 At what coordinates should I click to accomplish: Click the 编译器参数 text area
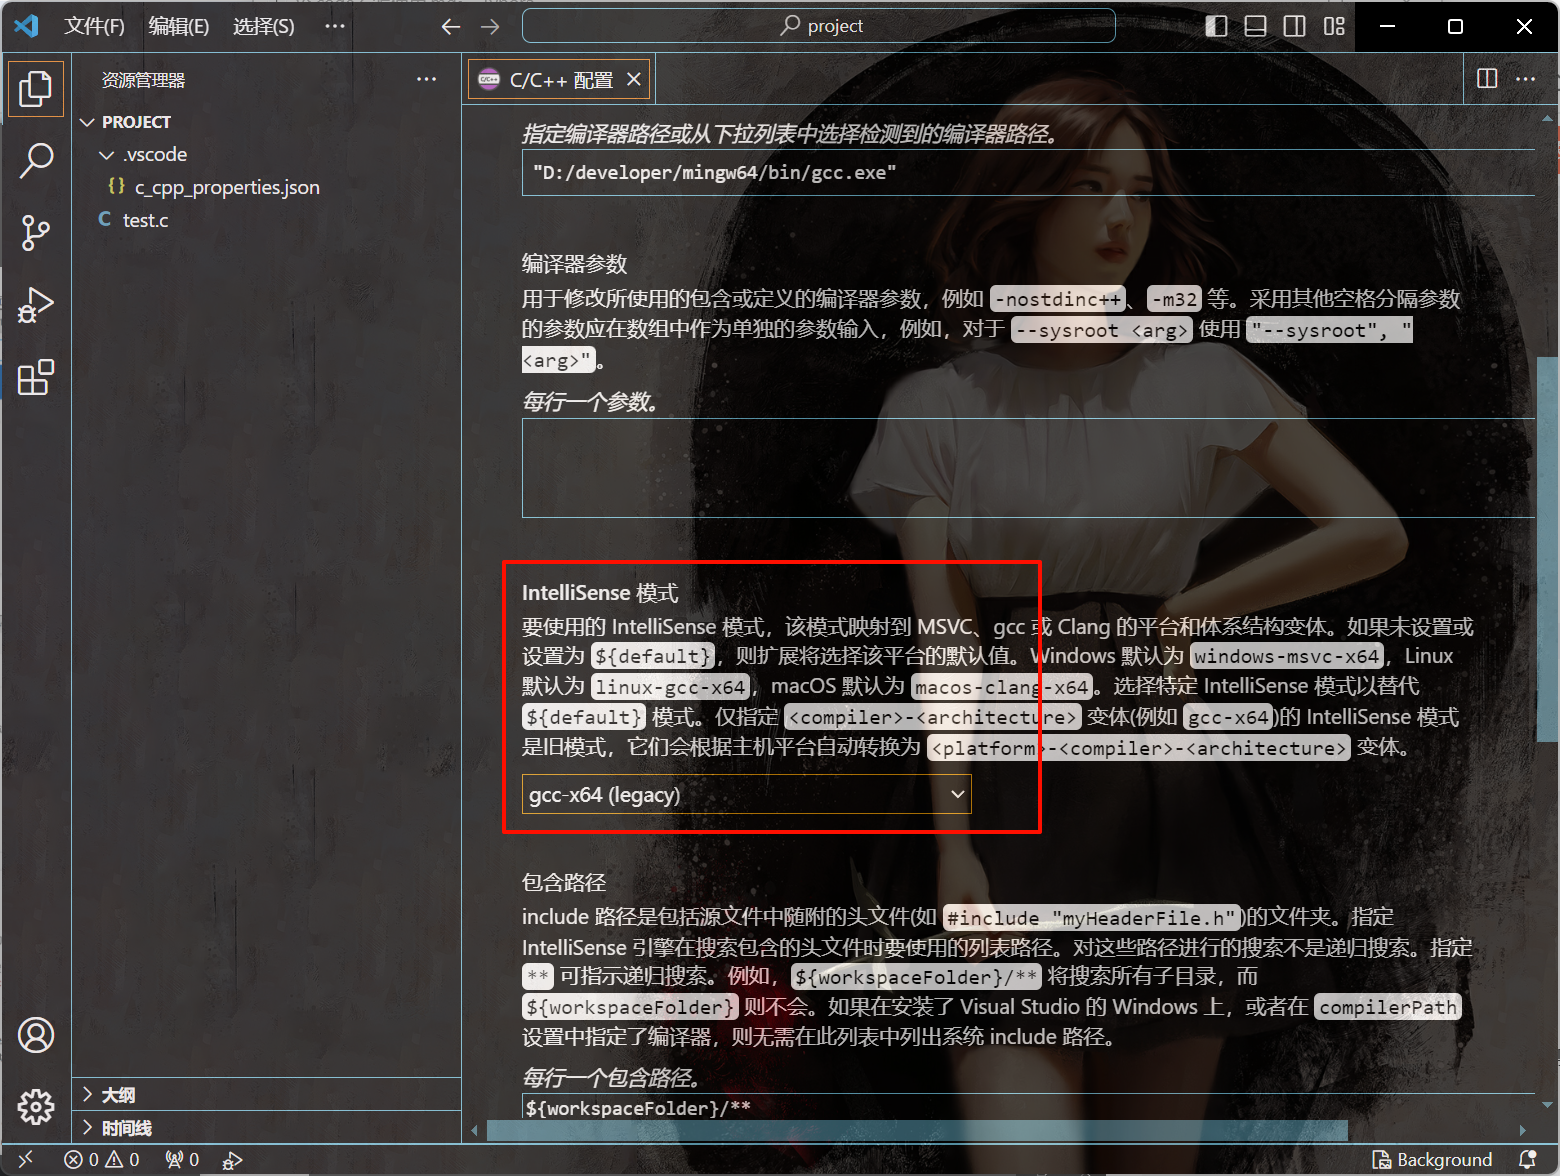(1028, 468)
